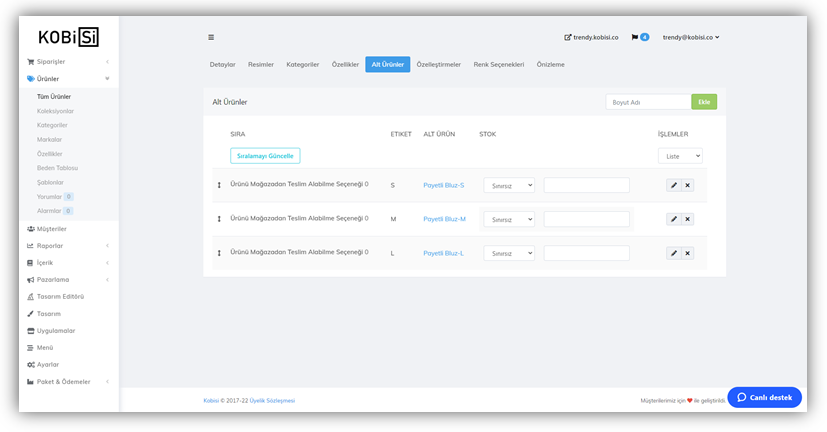
Task: Switch to the Resimler tab
Action: coord(261,64)
